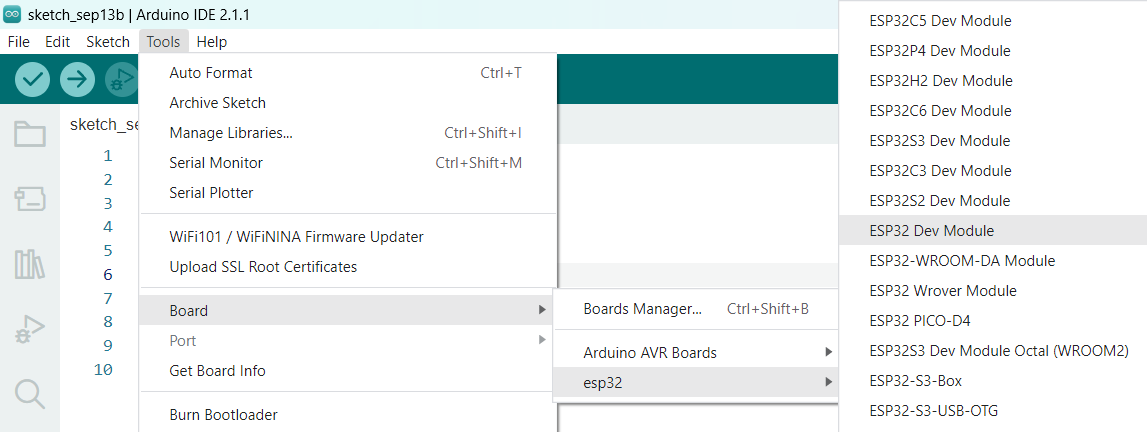Select ESP32 Dev Module board
Viewport: 1147px width, 432px height.
pyautogui.click(x=993, y=231)
